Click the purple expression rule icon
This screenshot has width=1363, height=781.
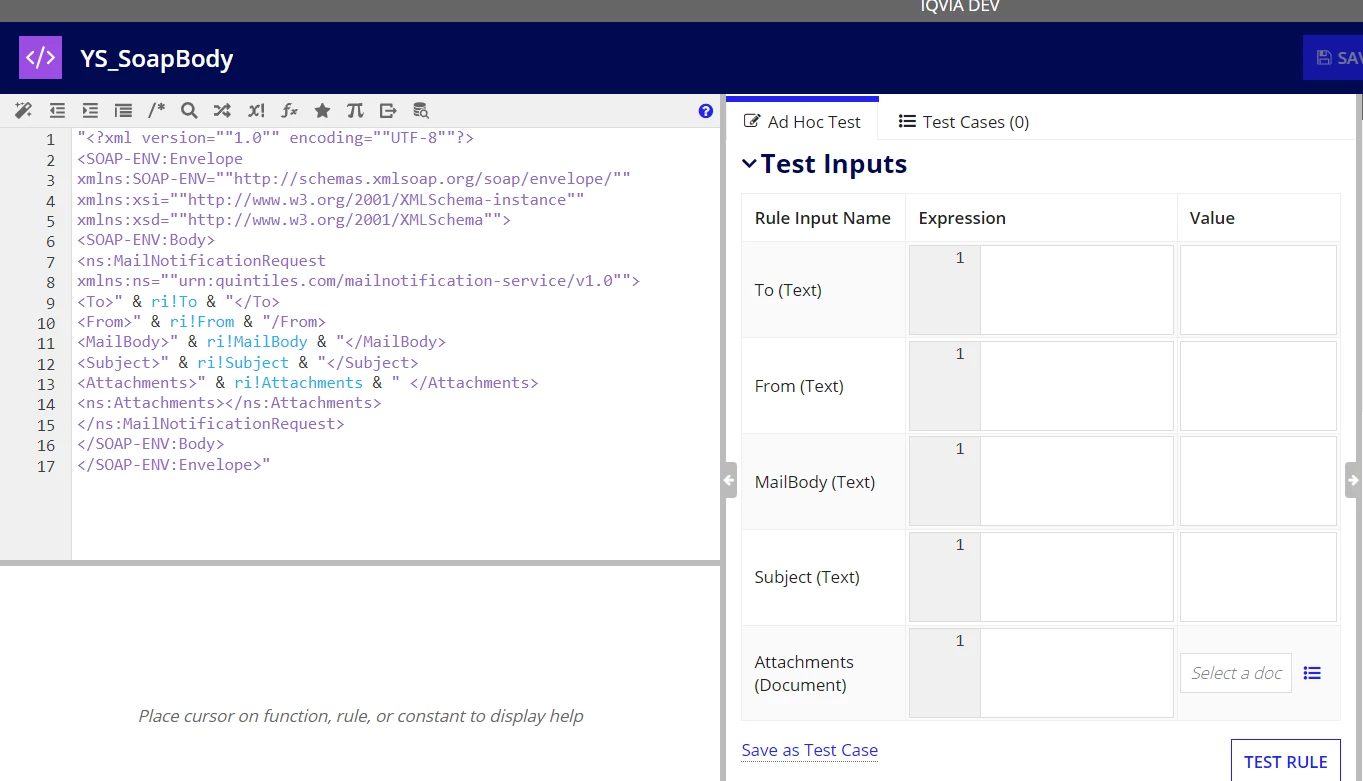(x=40, y=57)
